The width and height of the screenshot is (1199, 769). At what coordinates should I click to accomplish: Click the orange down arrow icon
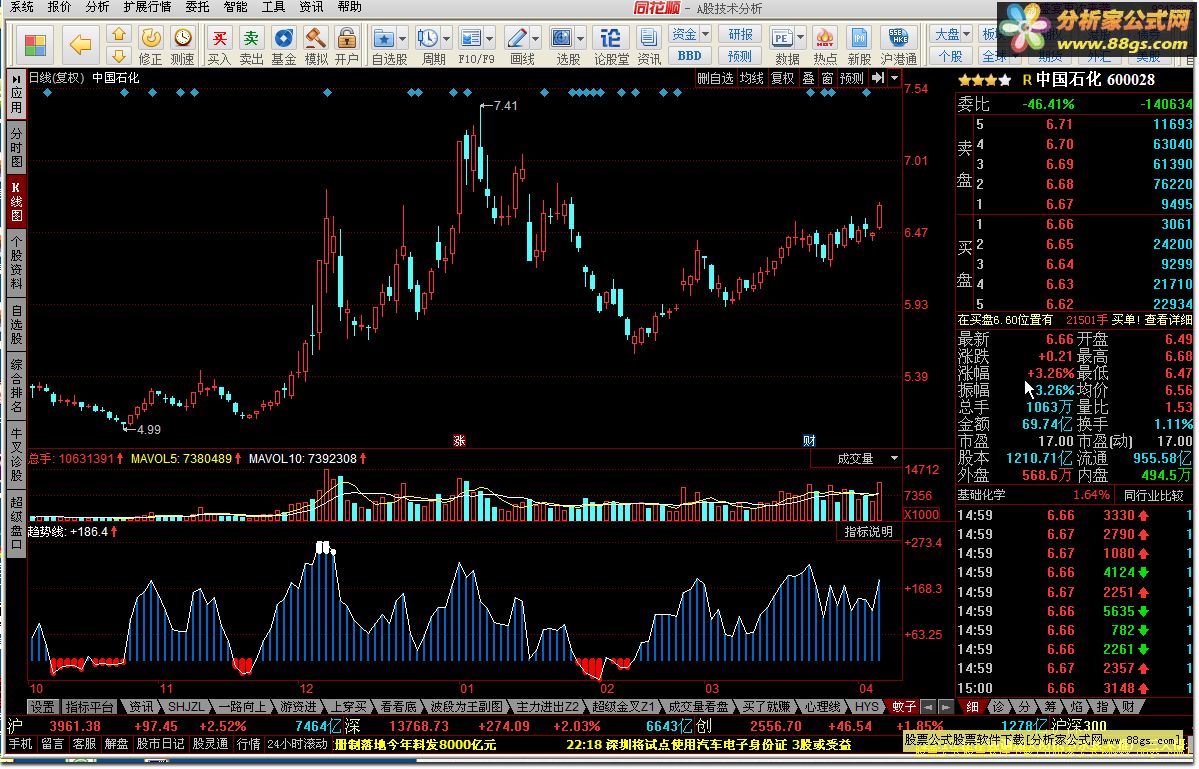coord(119,56)
